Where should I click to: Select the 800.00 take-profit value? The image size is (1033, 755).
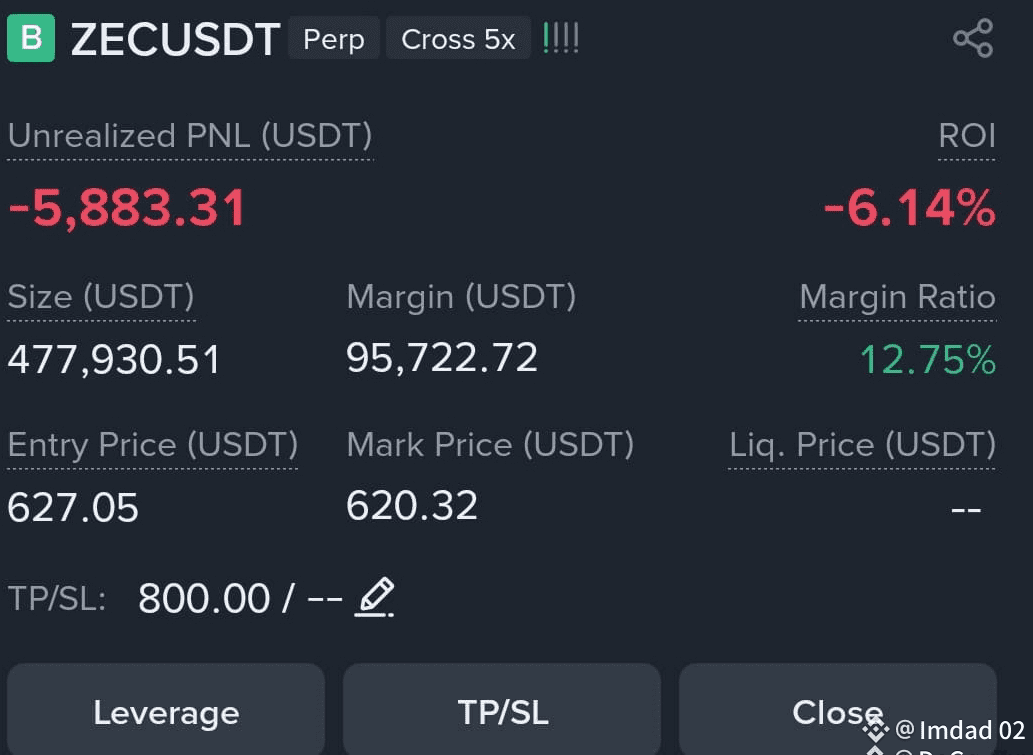tap(204, 598)
